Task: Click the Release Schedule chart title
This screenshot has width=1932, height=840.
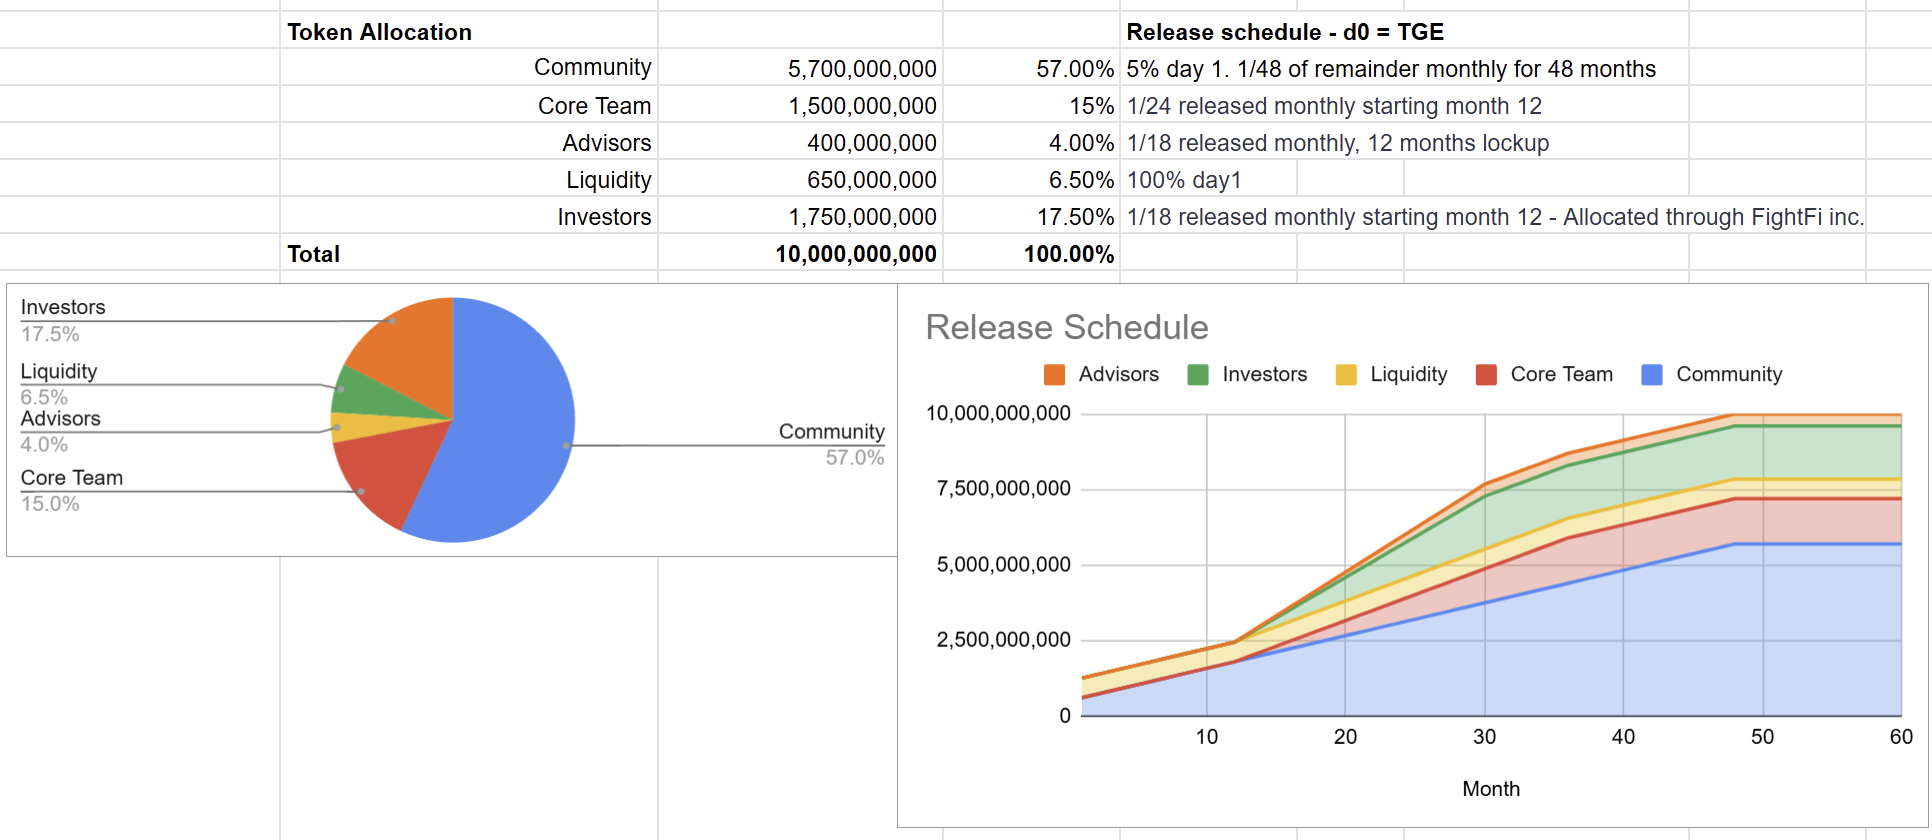Action: coord(1066,327)
